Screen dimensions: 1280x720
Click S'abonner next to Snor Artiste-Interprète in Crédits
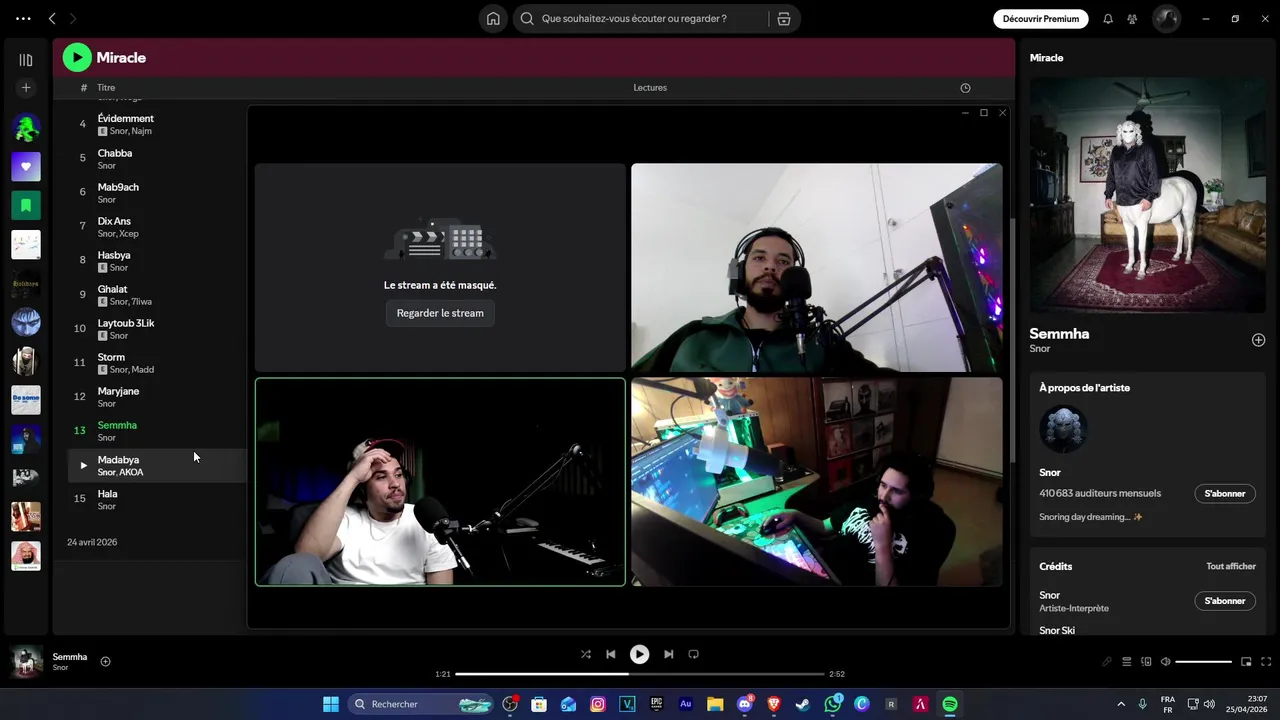pos(1225,601)
